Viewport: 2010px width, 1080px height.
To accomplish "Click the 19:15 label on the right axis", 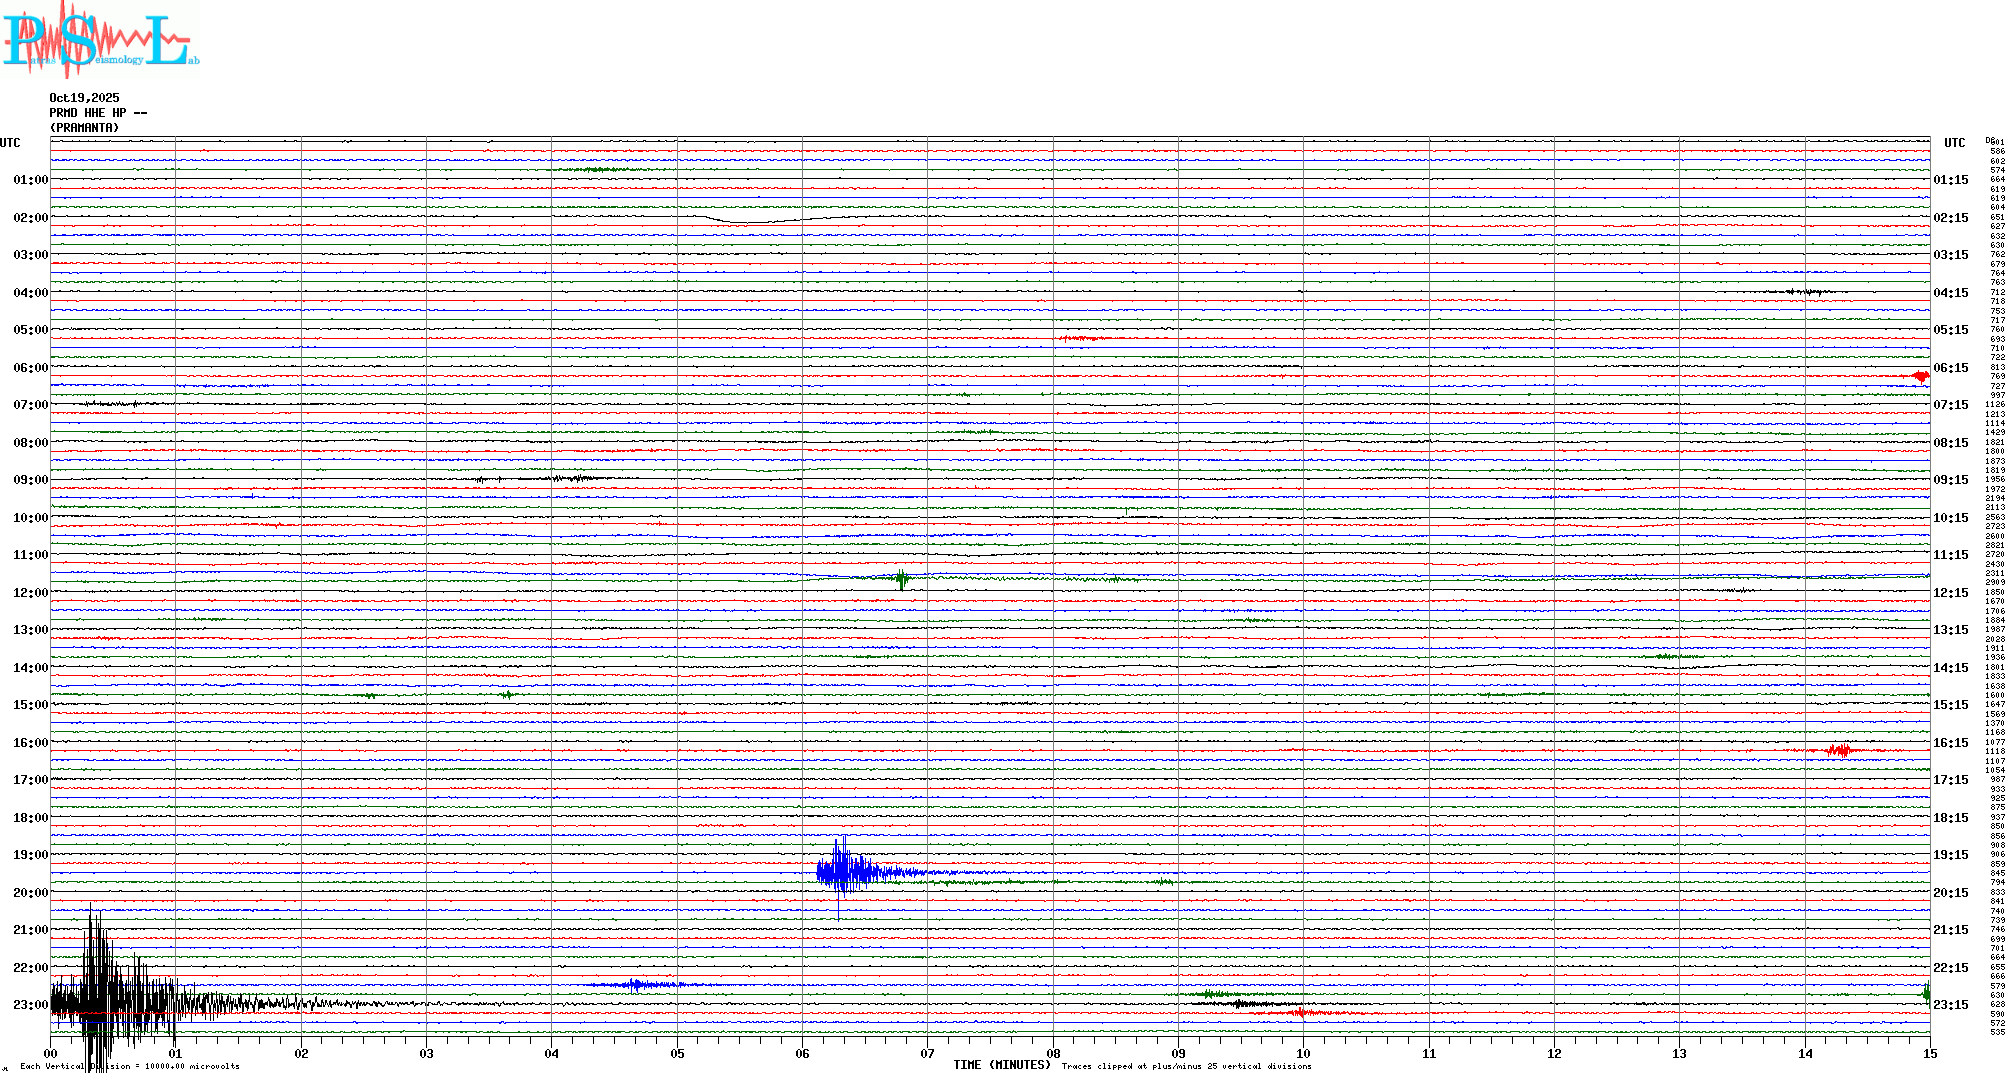I will coord(1950,855).
